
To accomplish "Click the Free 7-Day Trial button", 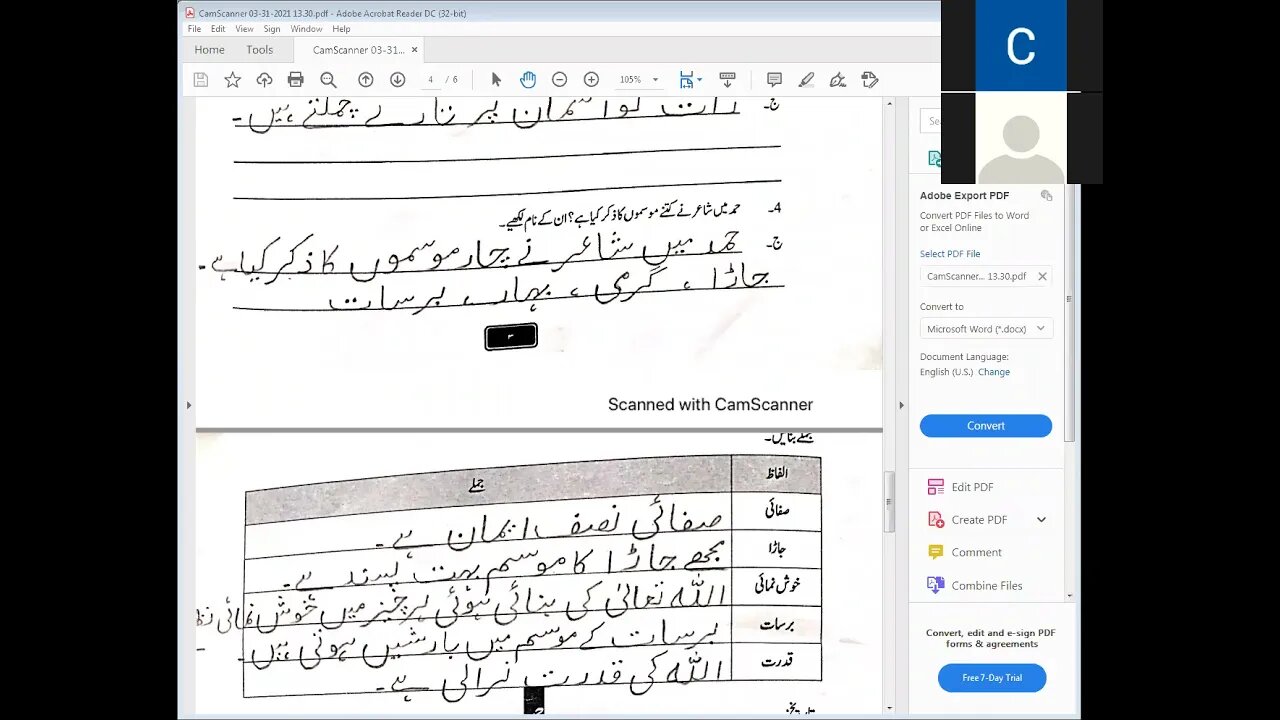I will tap(992, 678).
